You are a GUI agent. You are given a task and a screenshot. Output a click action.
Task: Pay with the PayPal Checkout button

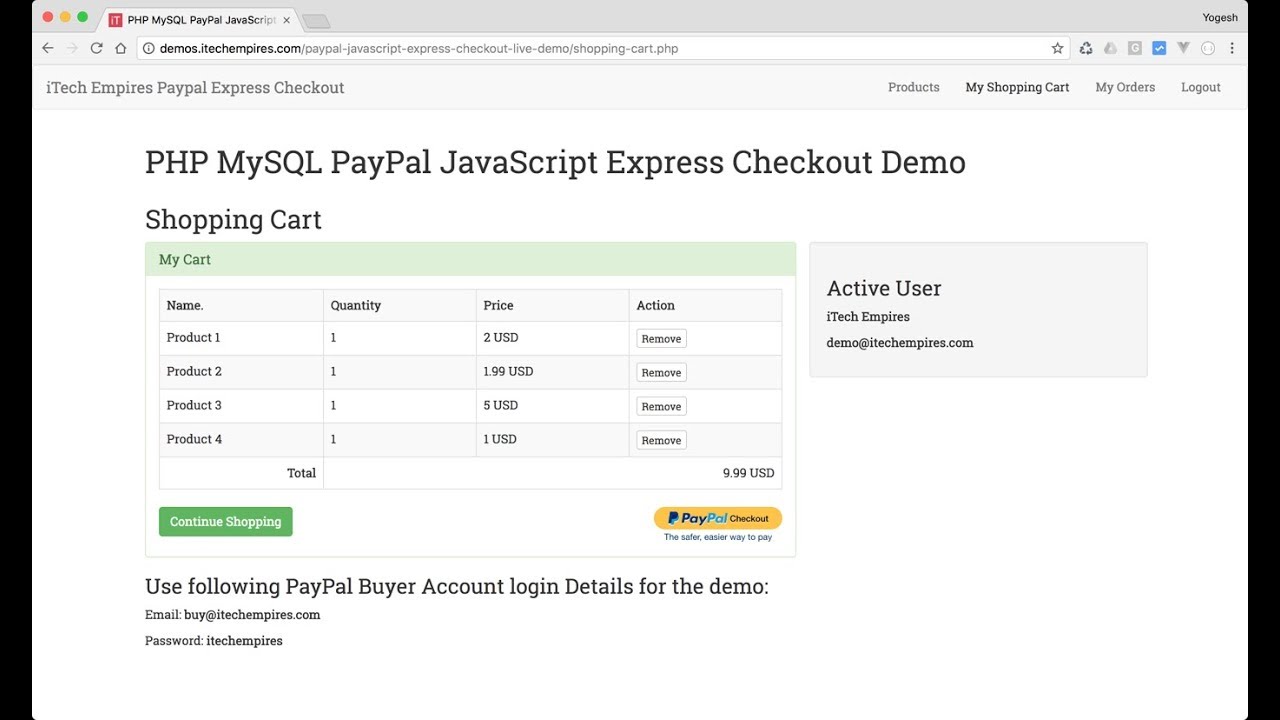718,518
